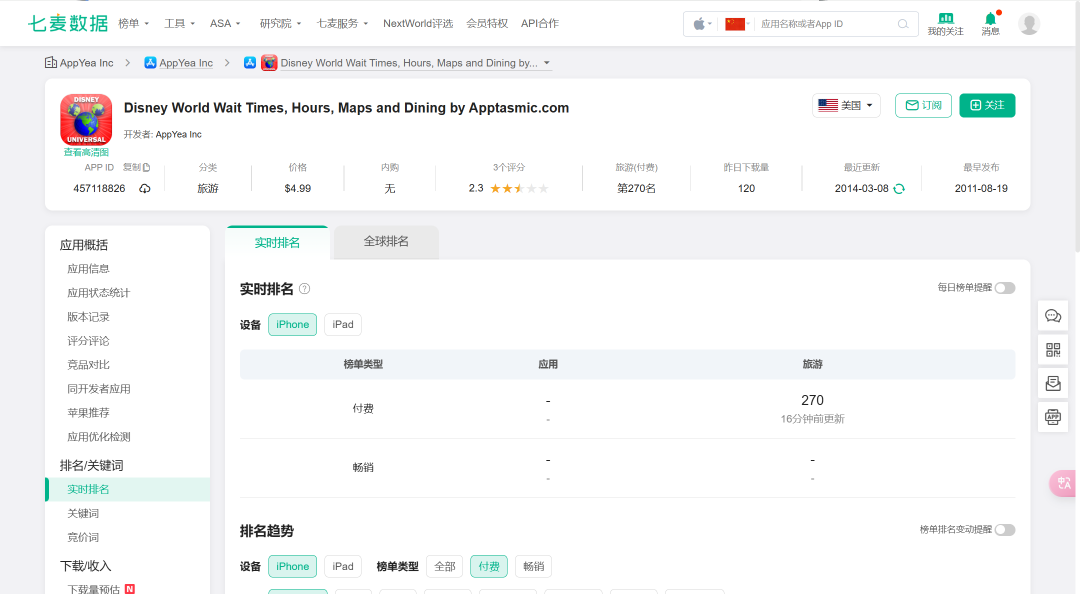1080x594 pixels.
Task: Select 全部 chart type
Action: [445, 566]
